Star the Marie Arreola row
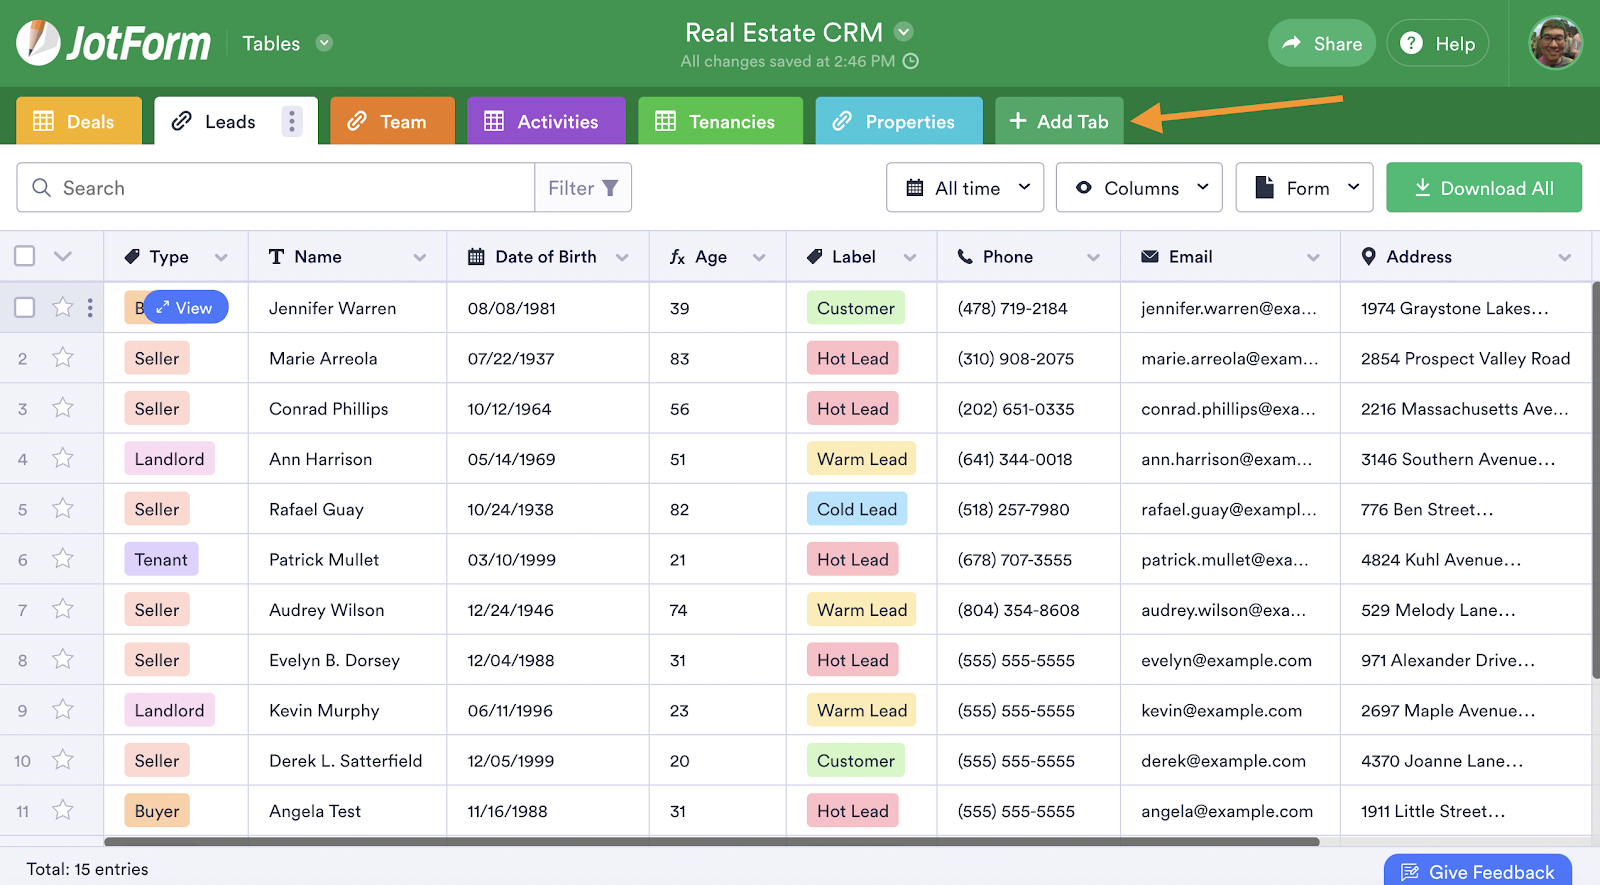The height and width of the screenshot is (885, 1600). point(63,358)
